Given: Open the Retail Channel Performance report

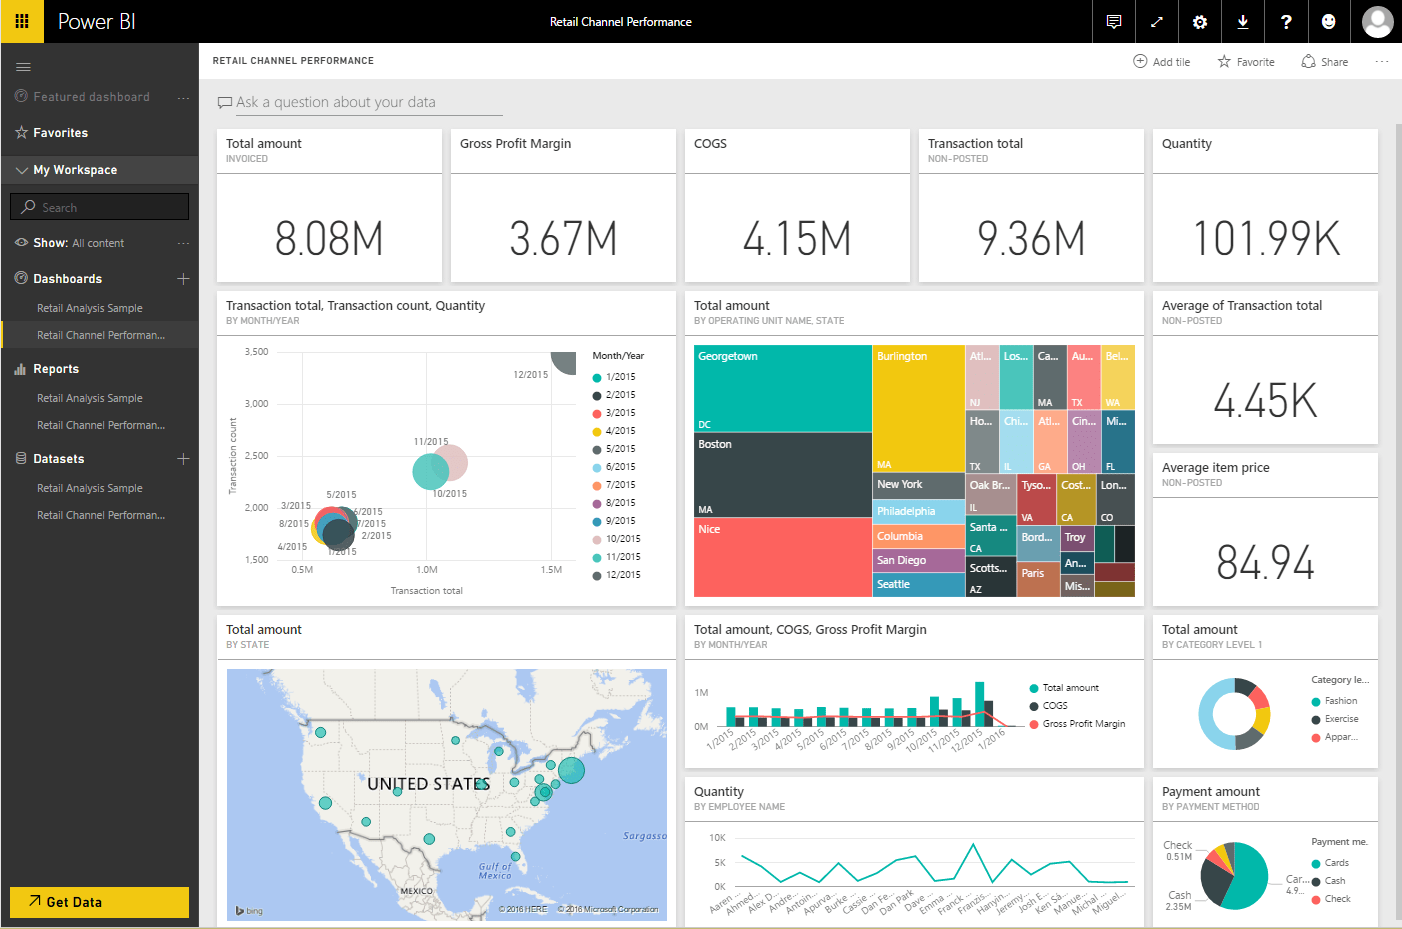Looking at the screenshot, I should coord(100,424).
